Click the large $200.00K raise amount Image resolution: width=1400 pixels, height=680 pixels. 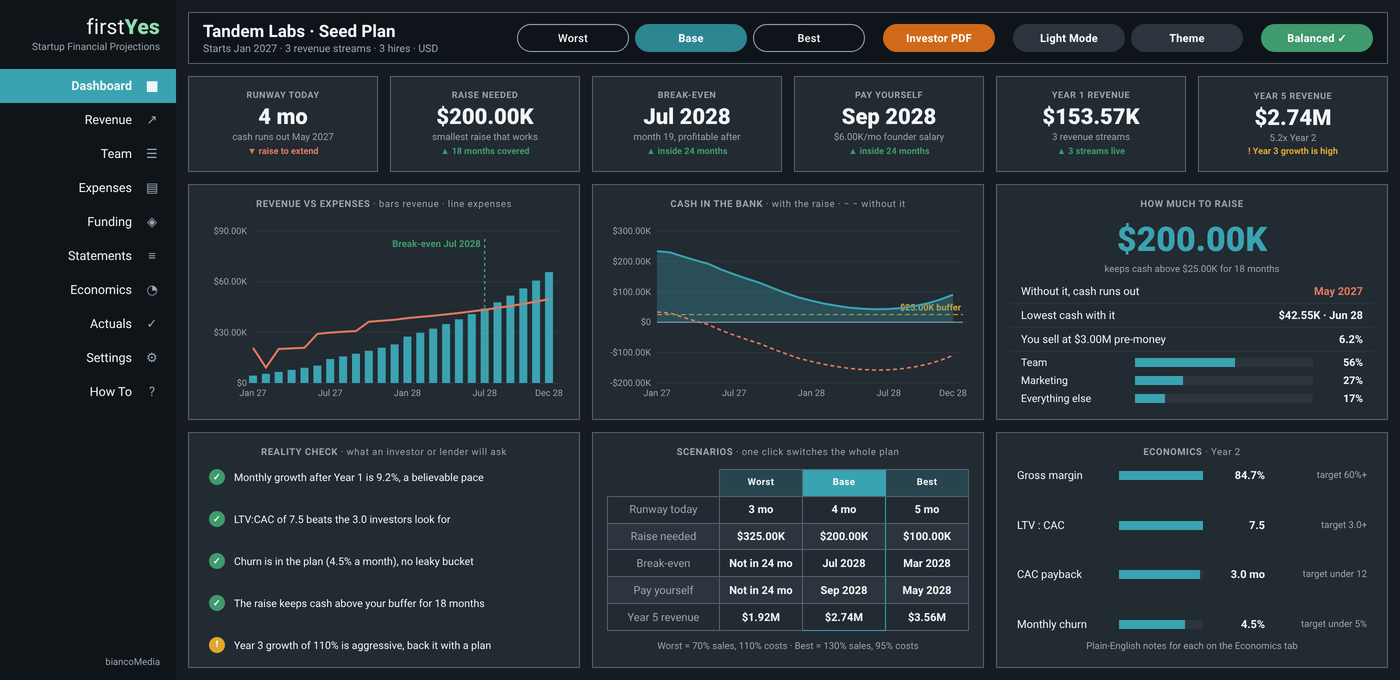pyautogui.click(x=1192, y=240)
